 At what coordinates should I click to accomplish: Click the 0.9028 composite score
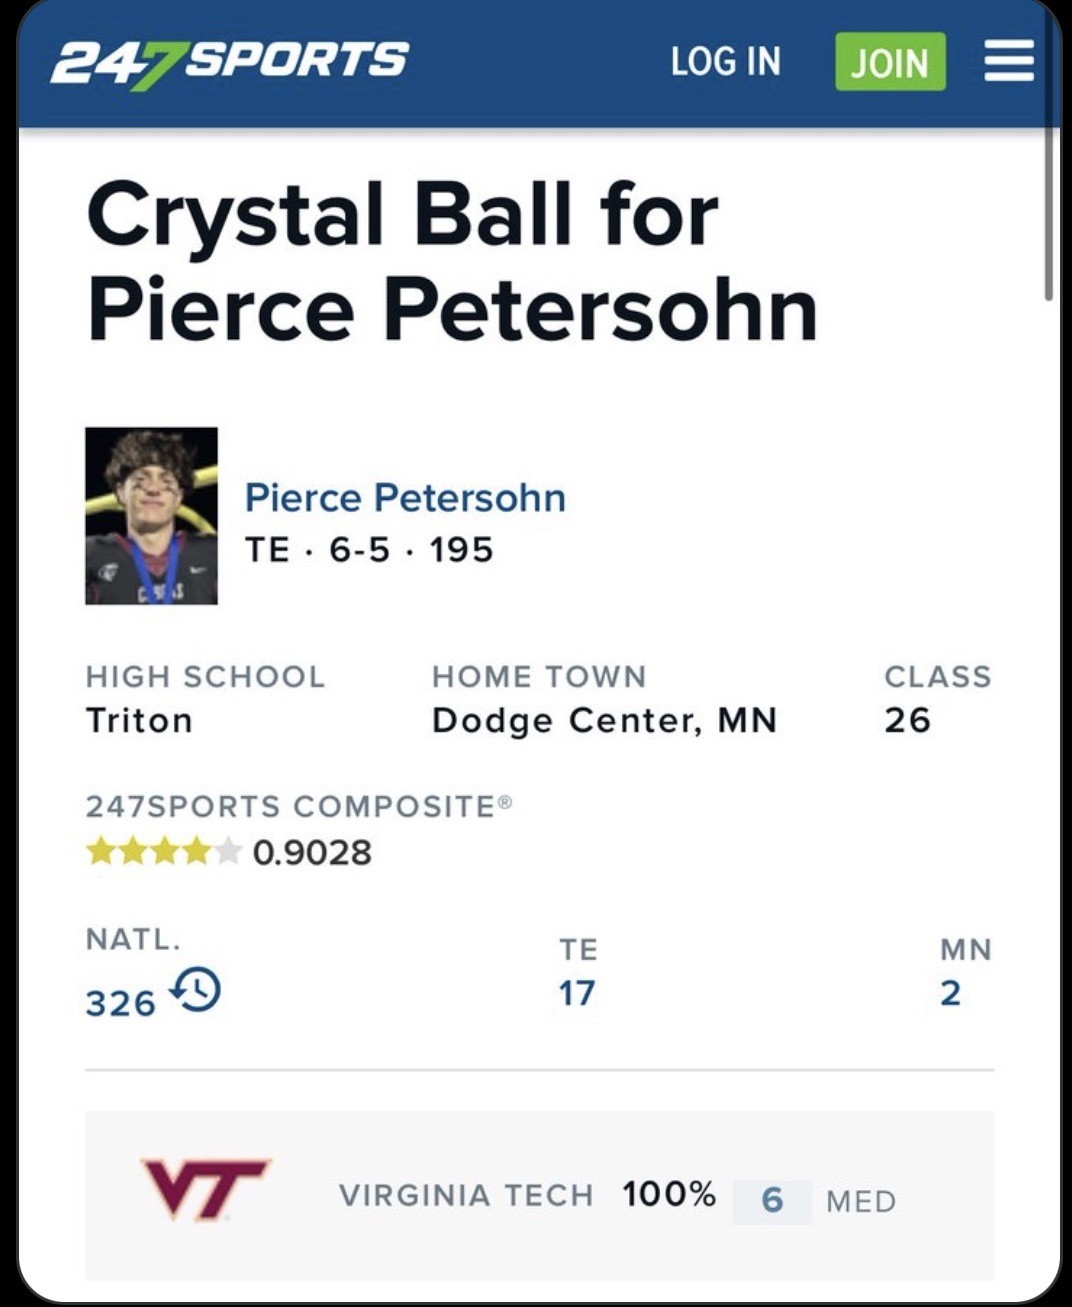point(312,853)
